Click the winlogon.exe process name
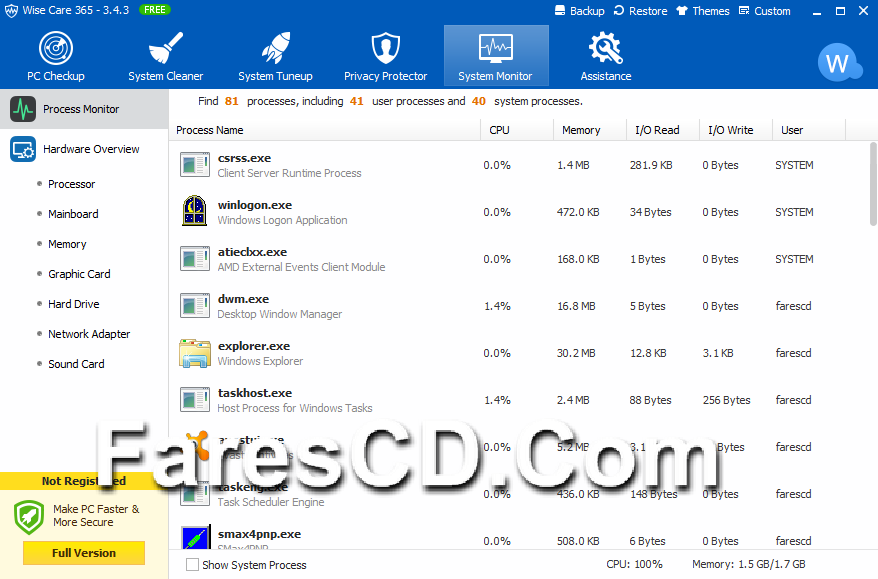This screenshot has width=878, height=579. pos(255,206)
